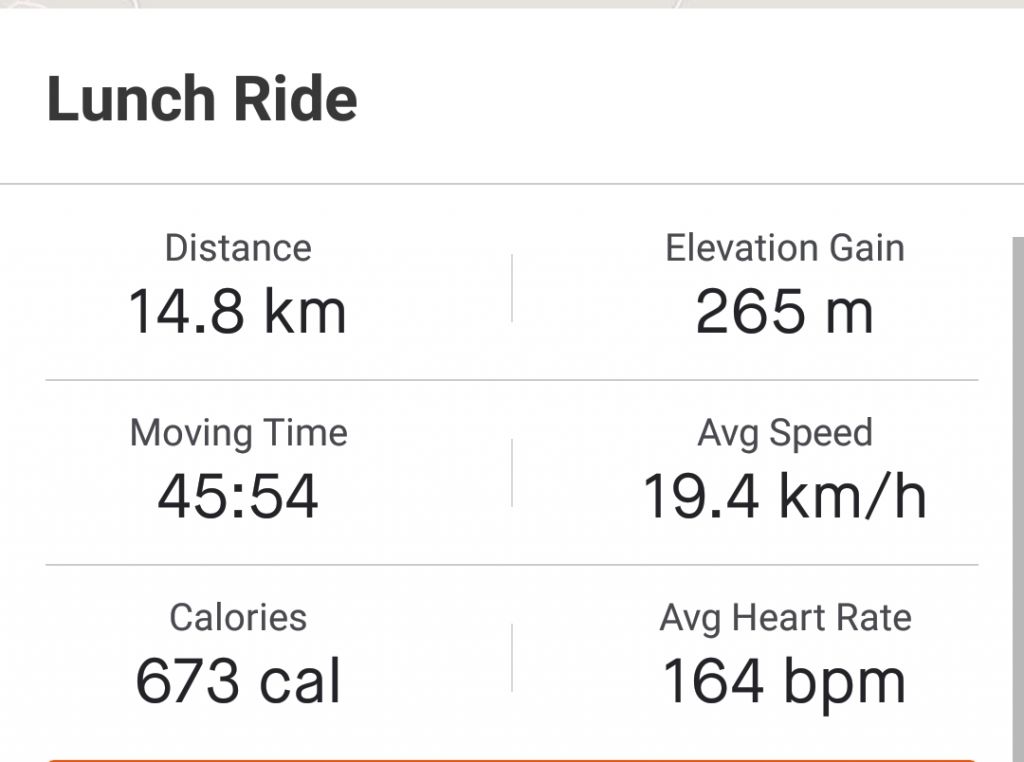Select the 19.4 km/h speed value
This screenshot has width=1024, height=762.
[785, 497]
